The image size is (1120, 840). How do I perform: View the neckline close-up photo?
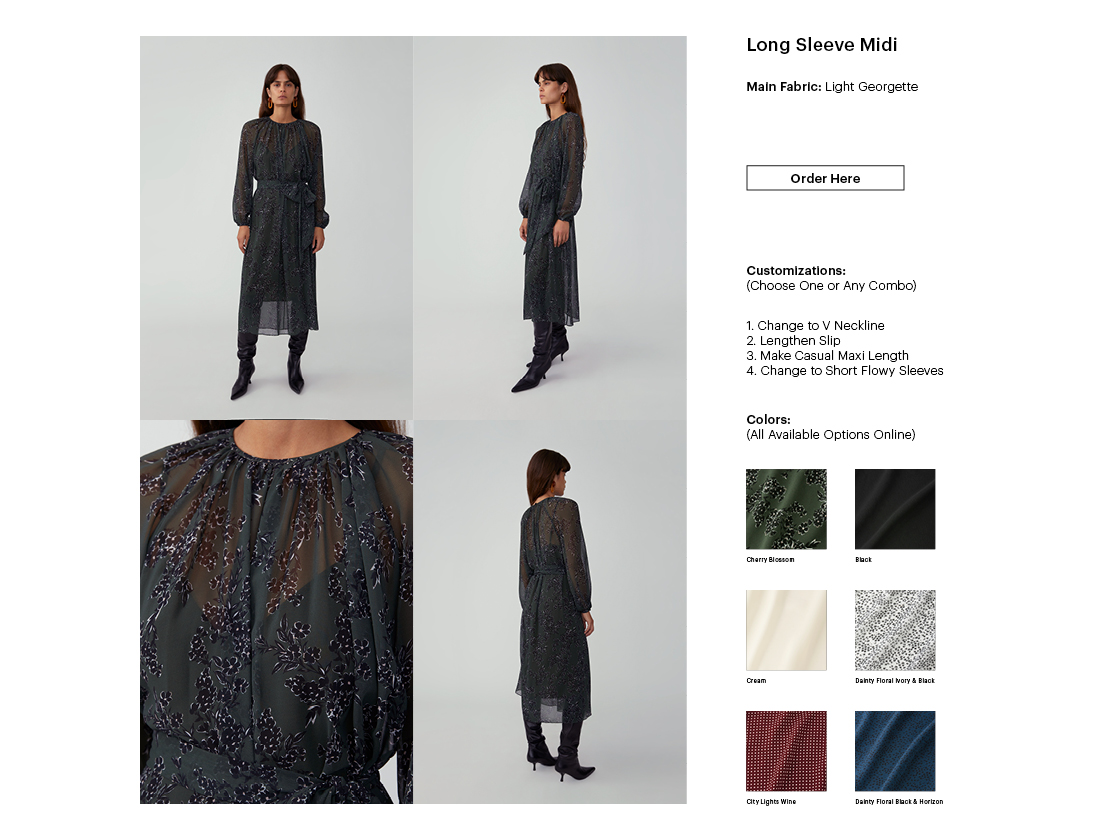click(276, 612)
